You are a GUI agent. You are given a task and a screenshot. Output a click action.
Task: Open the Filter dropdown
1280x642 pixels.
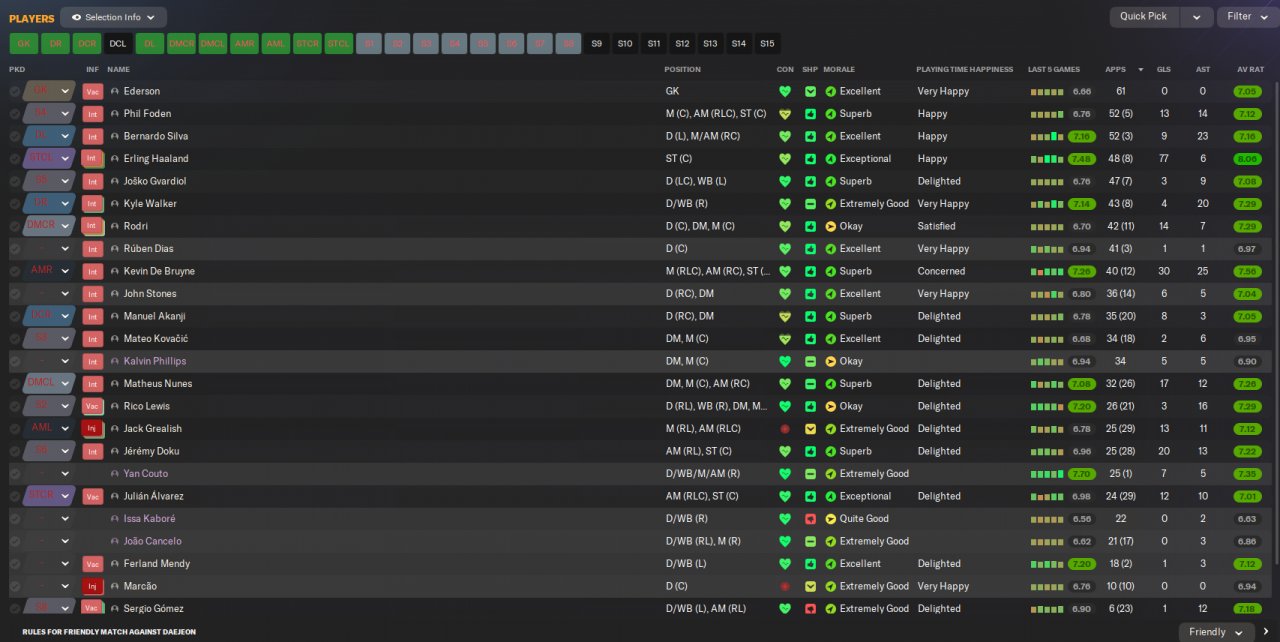[1248, 17]
